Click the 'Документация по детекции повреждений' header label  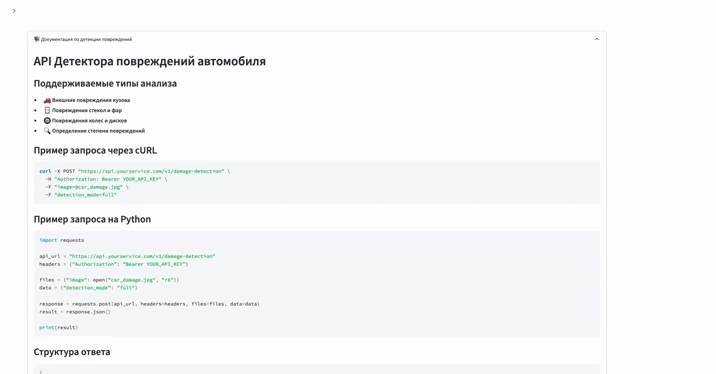[x=86, y=39]
